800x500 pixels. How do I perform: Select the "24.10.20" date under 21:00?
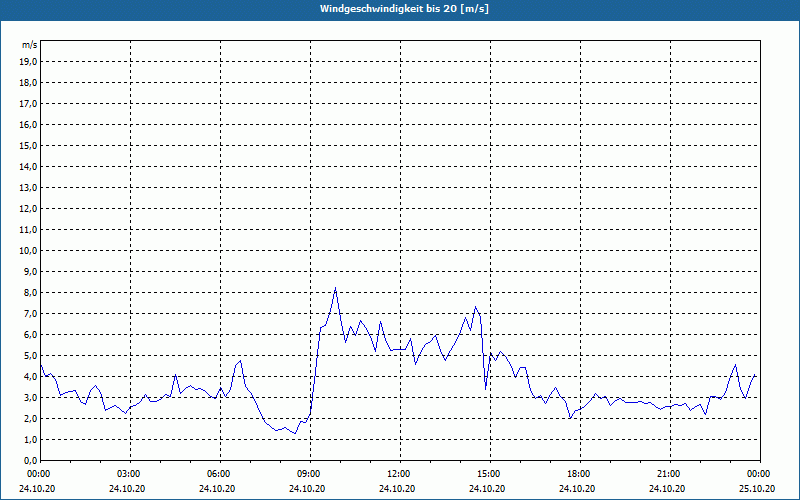coord(667,489)
